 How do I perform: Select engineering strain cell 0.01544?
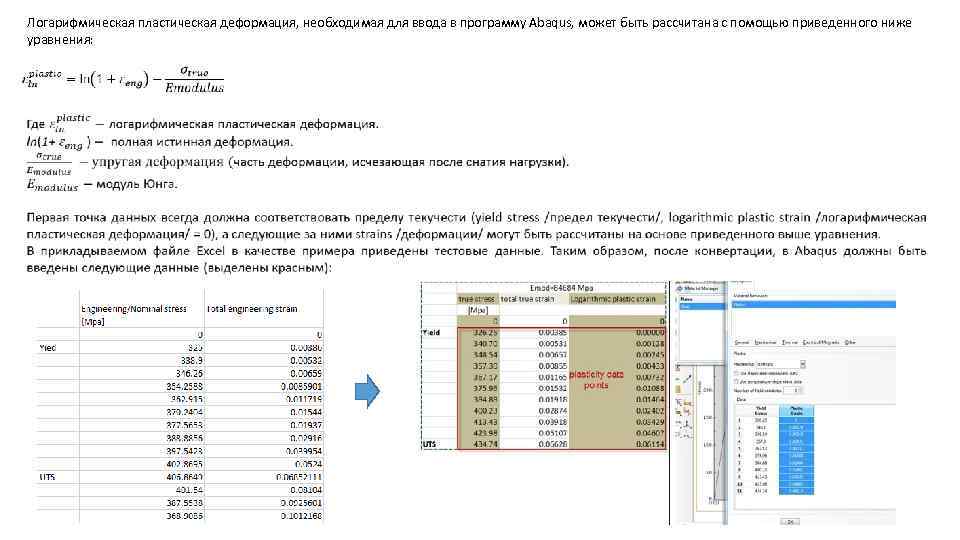(x=263, y=412)
